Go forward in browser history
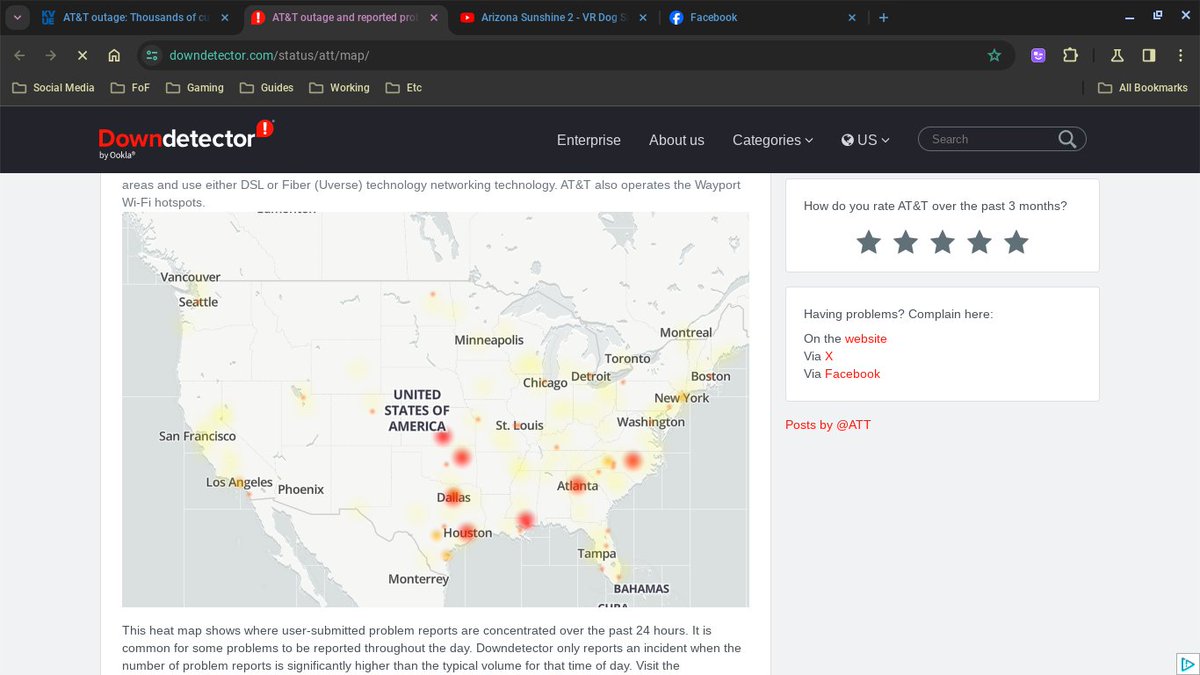Viewport: 1200px width, 675px height. [51, 55]
